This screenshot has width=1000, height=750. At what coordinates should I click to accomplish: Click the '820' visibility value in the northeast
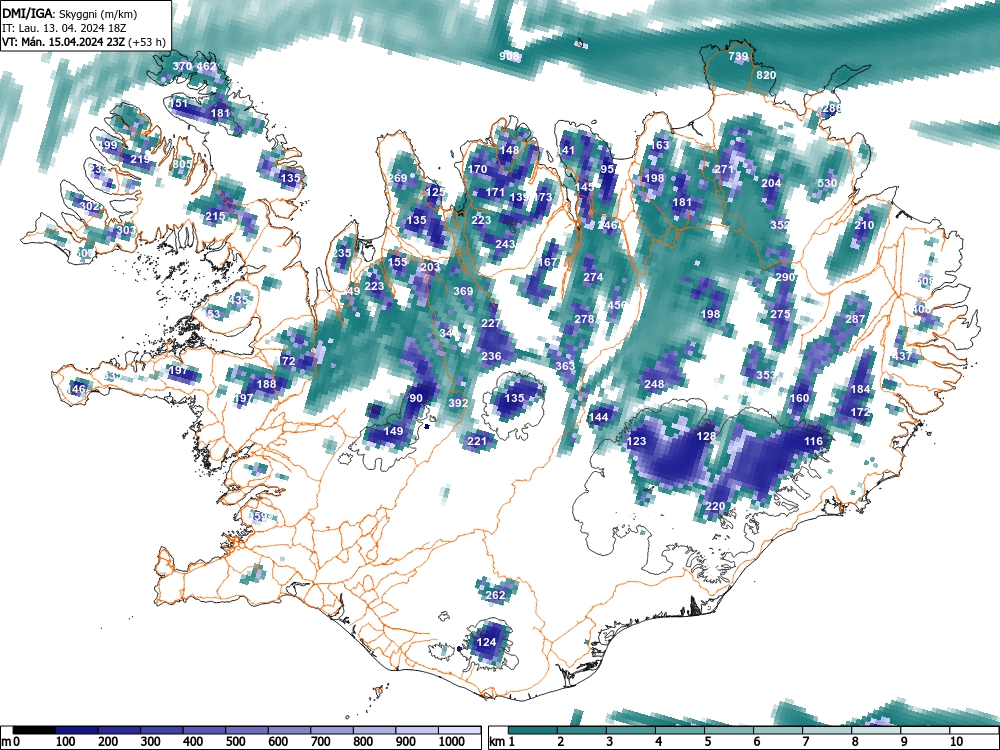(x=766, y=75)
